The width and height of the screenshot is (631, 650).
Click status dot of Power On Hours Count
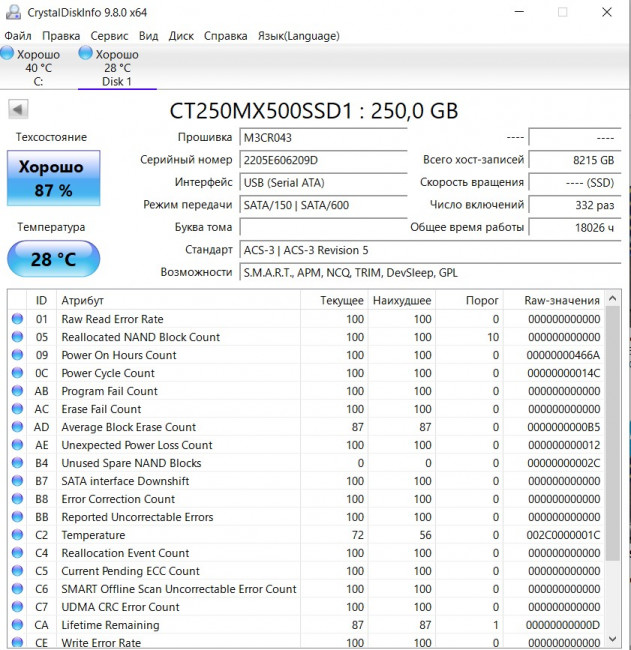[17, 355]
